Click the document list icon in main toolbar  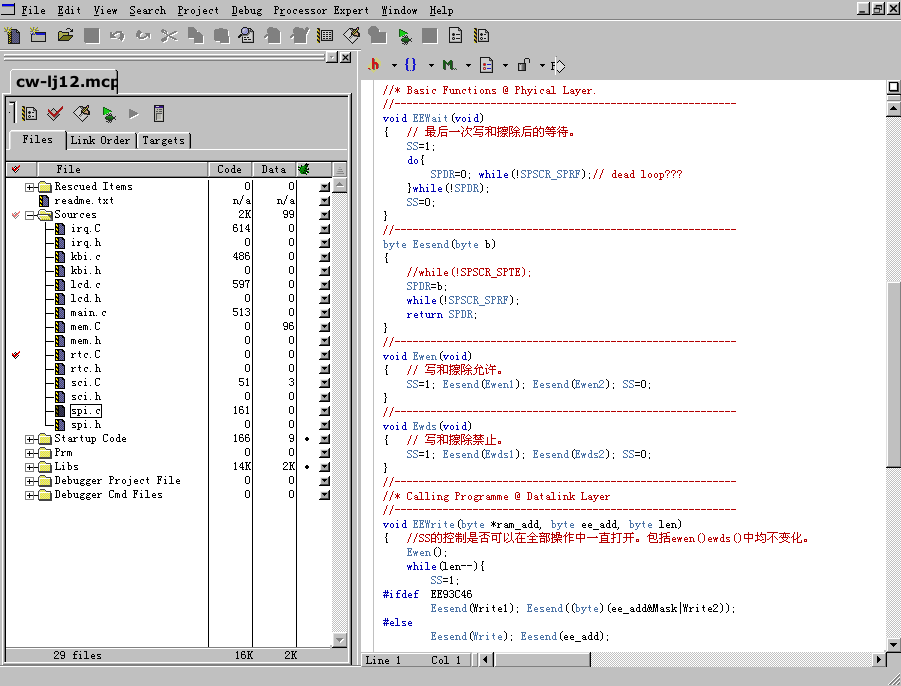456,36
